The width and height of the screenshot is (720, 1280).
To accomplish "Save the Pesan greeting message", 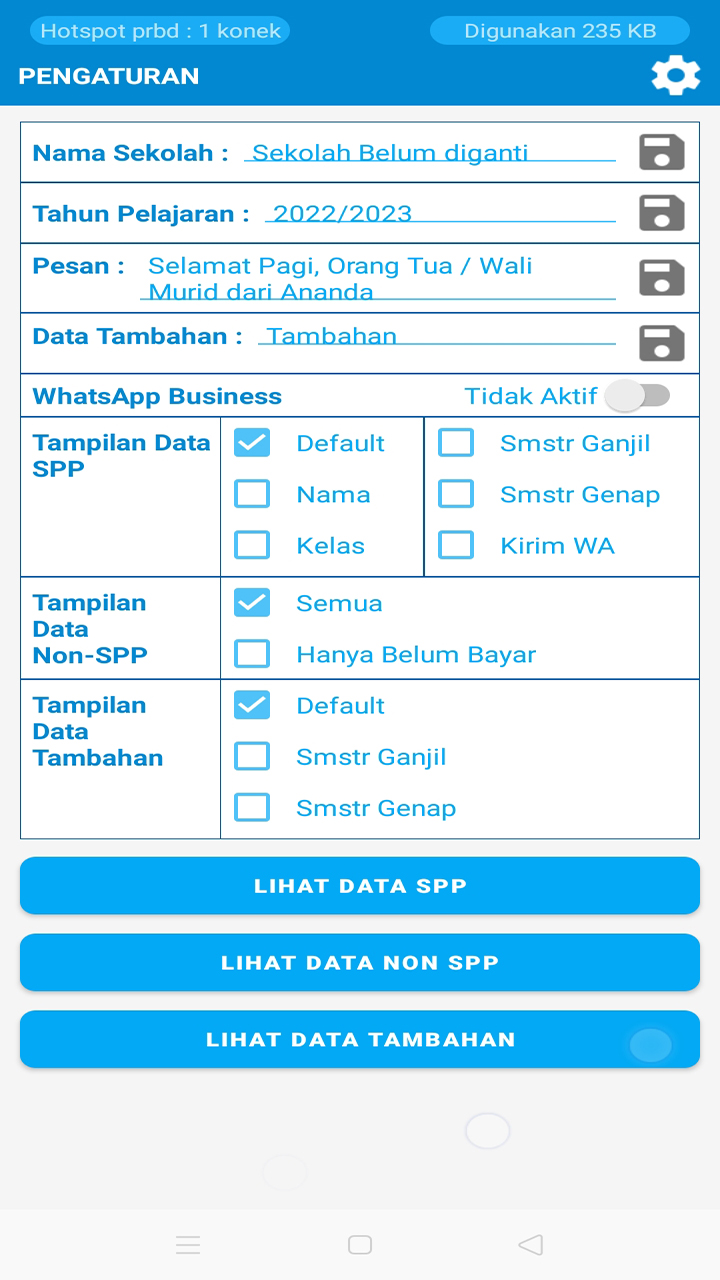I will [x=661, y=277].
